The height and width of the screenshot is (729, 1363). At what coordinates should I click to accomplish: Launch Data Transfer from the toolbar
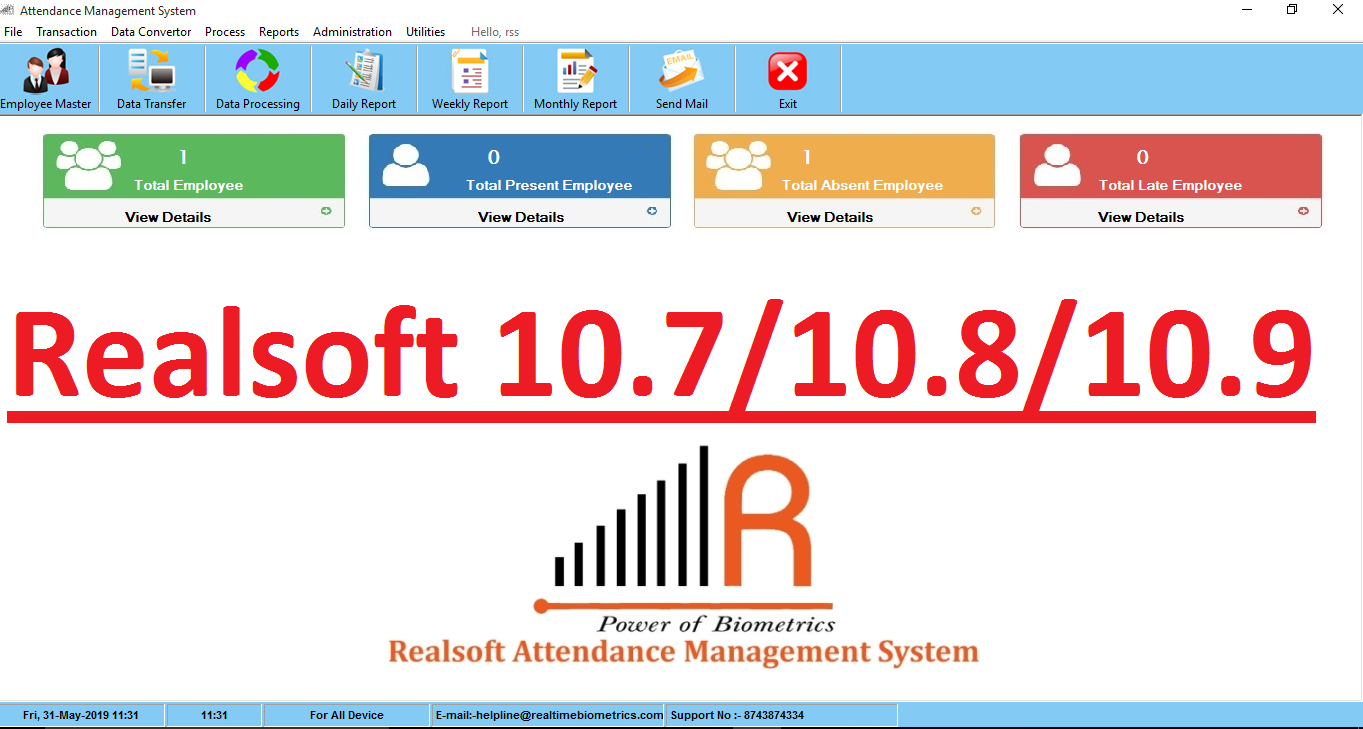pyautogui.click(x=151, y=71)
